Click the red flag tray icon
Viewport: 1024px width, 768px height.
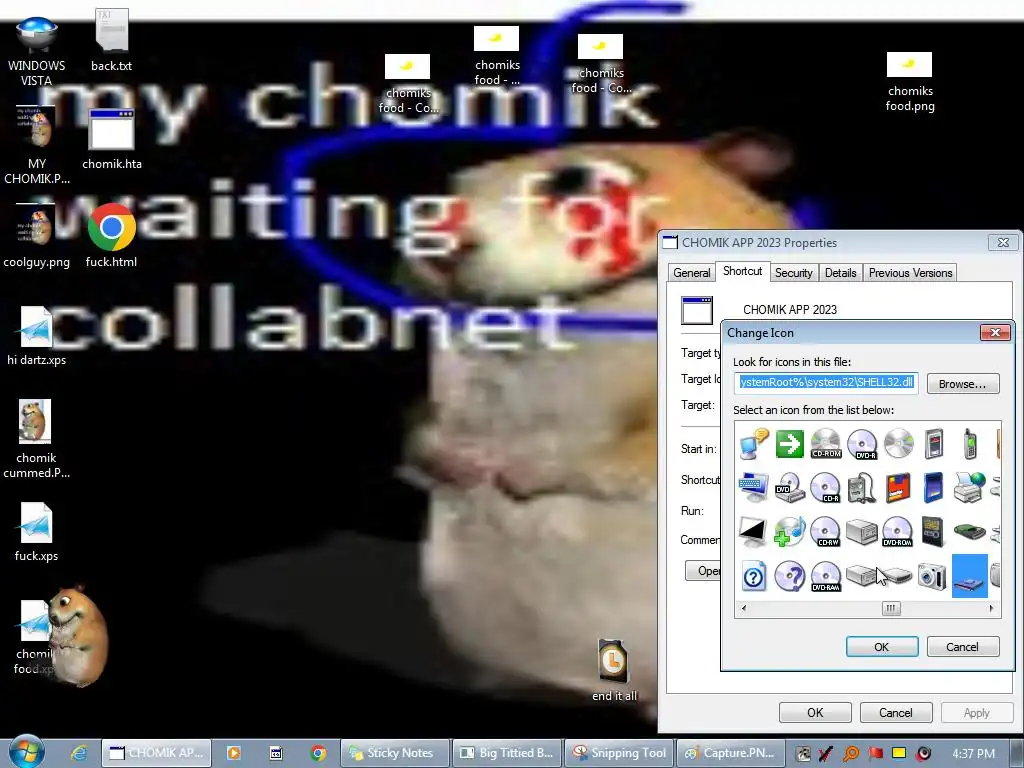[x=875, y=754]
